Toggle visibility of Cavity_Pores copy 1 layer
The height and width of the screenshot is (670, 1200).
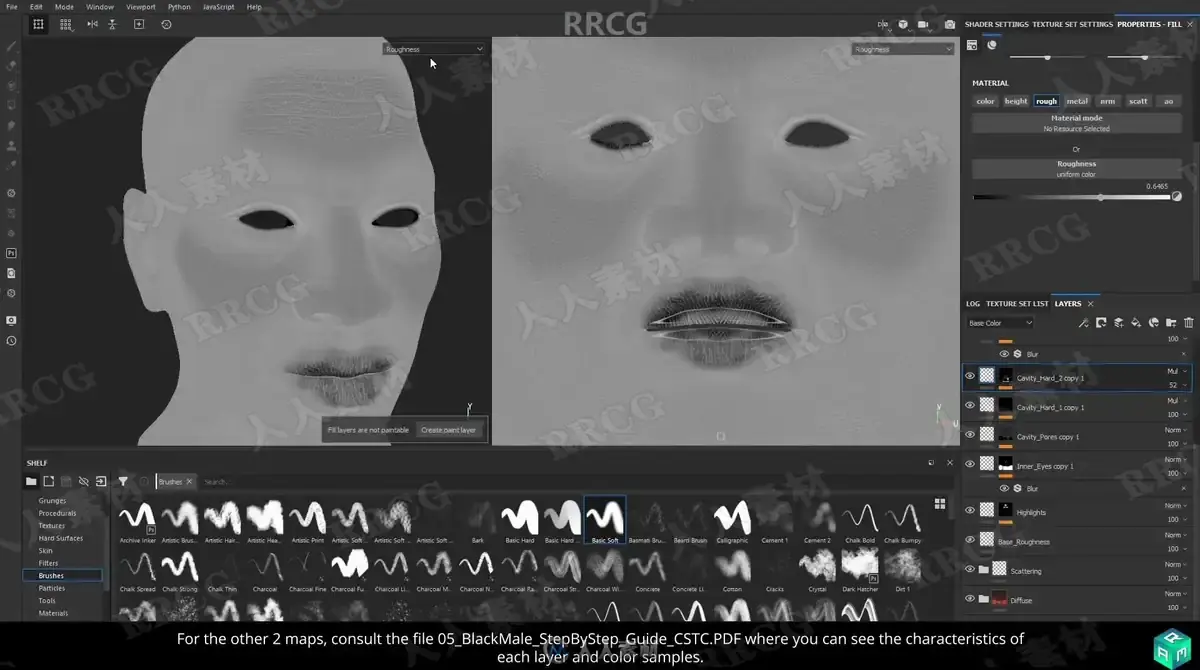click(x=970, y=434)
